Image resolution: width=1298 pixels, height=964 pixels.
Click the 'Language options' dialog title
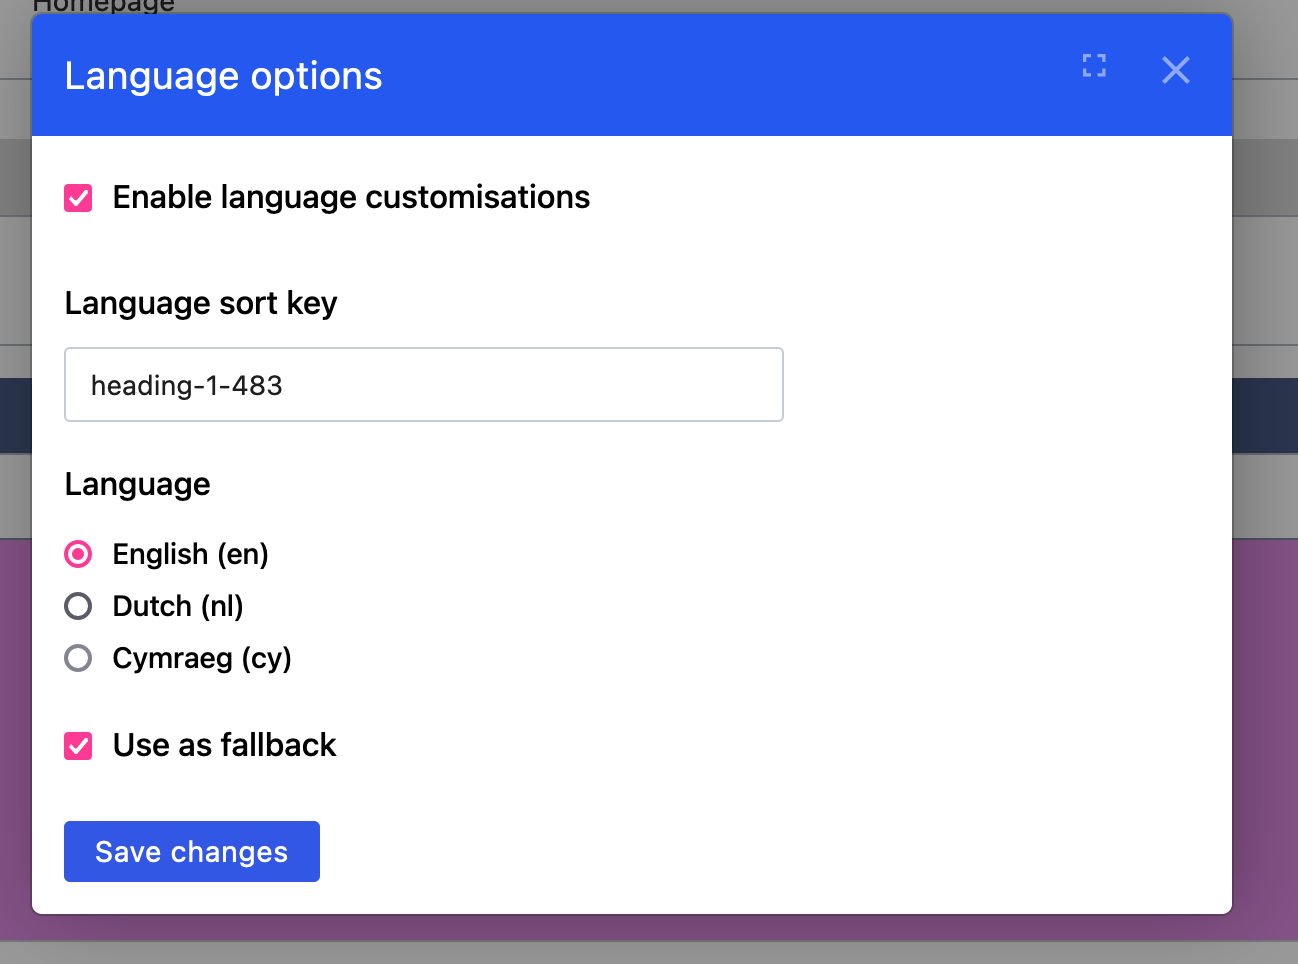tap(224, 76)
